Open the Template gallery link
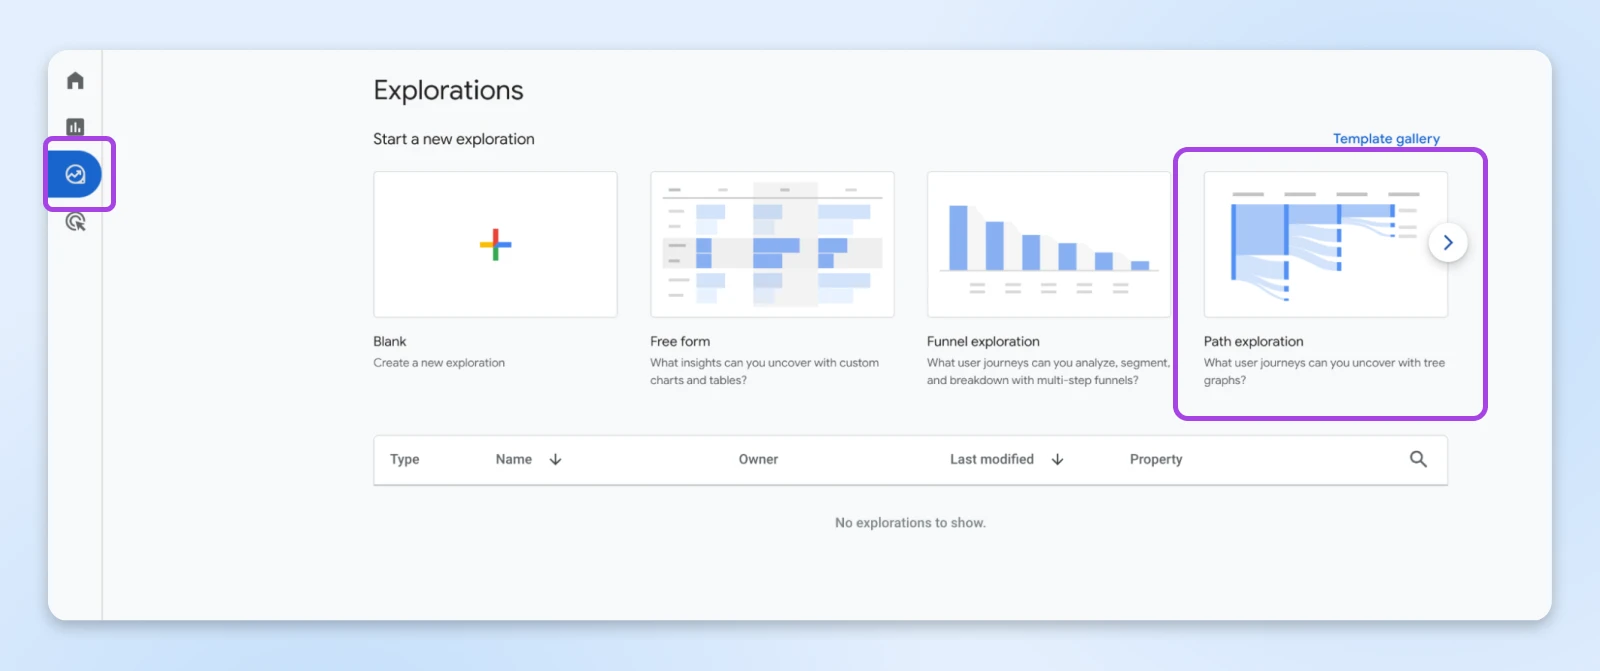 1386,139
